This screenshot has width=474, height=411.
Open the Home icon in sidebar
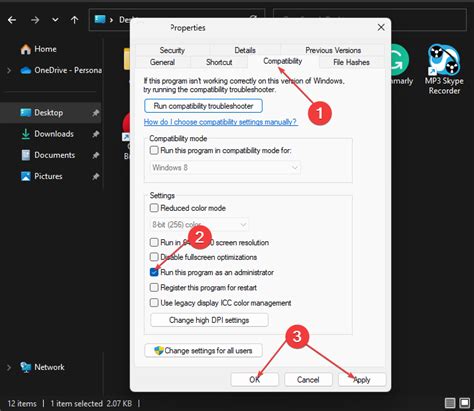(26, 49)
